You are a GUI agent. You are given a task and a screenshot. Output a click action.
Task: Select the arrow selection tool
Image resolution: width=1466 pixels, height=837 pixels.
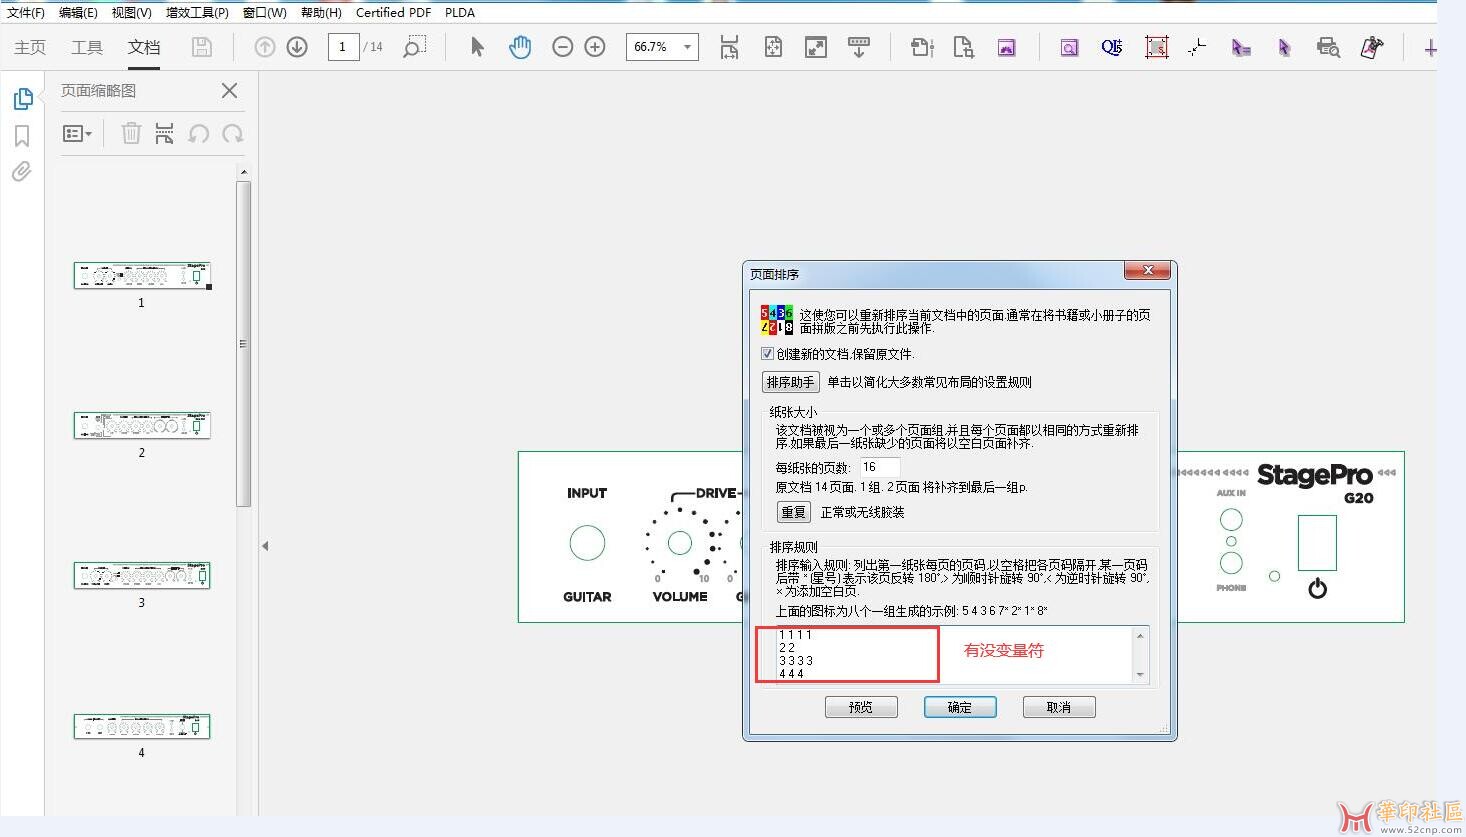point(477,47)
